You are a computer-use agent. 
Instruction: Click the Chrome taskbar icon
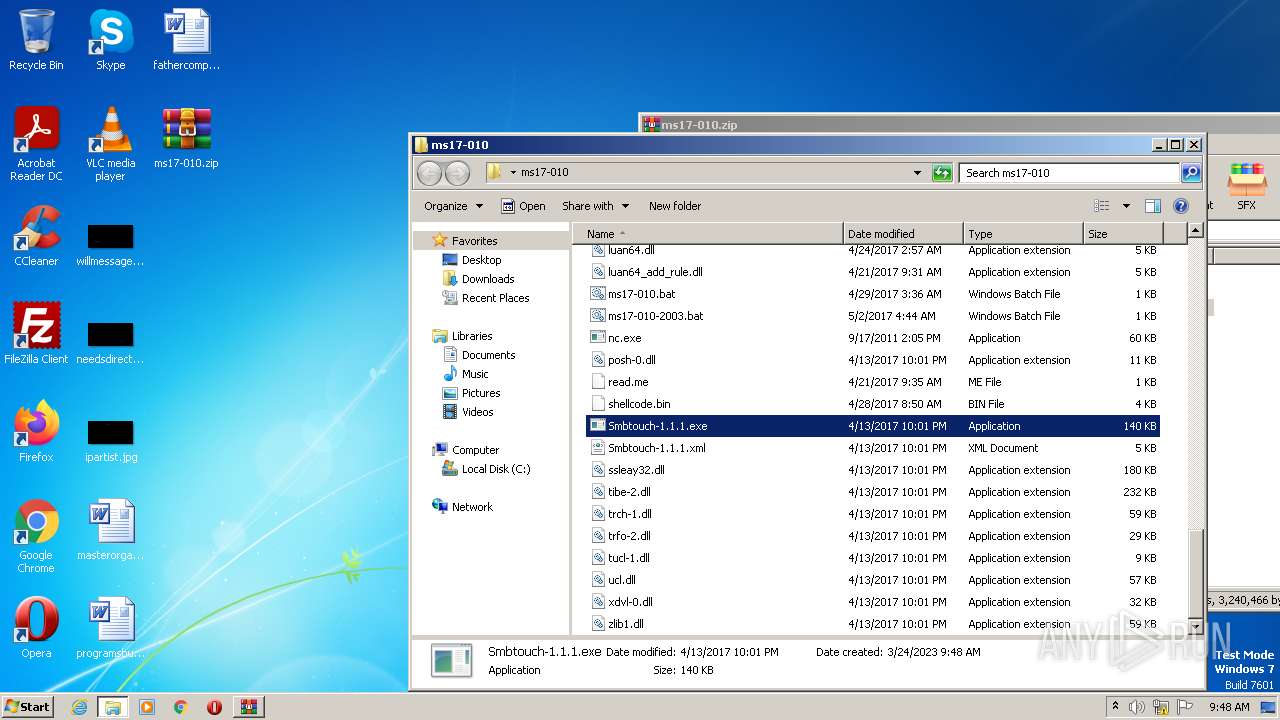click(x=181, y=707)
